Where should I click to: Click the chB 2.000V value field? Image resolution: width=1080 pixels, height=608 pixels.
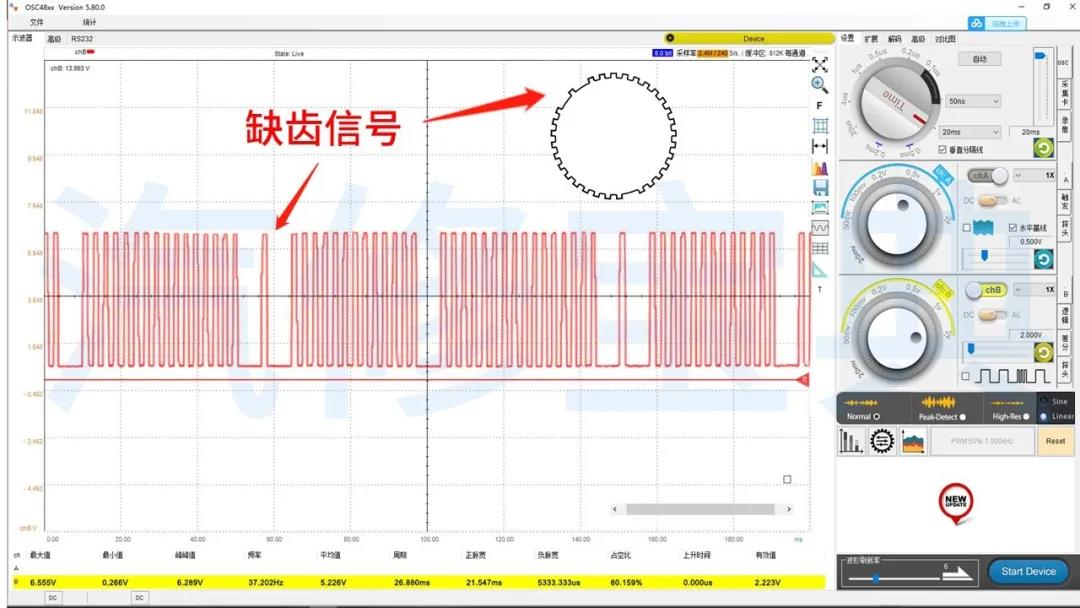pos(1030,335)
